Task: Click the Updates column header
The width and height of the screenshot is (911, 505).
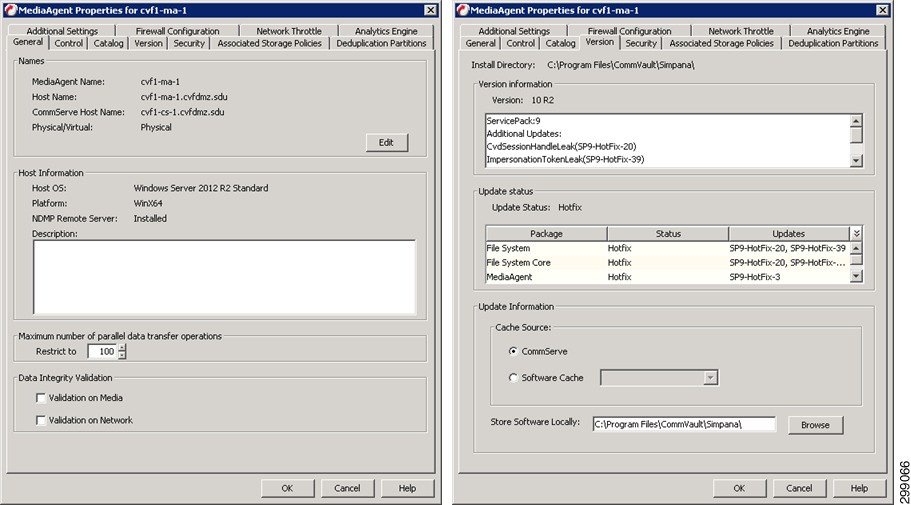Action: [x=788, y=234]
